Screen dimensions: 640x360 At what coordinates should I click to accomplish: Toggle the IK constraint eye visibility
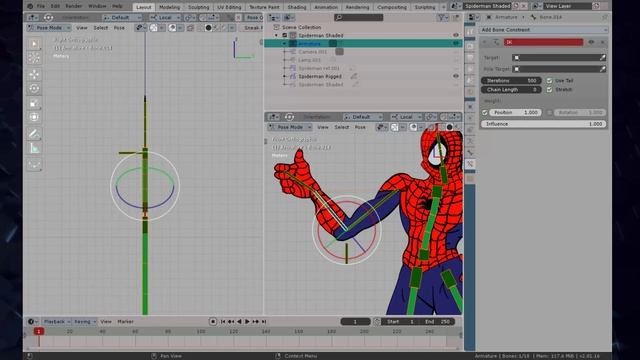[x=591, y=42]
